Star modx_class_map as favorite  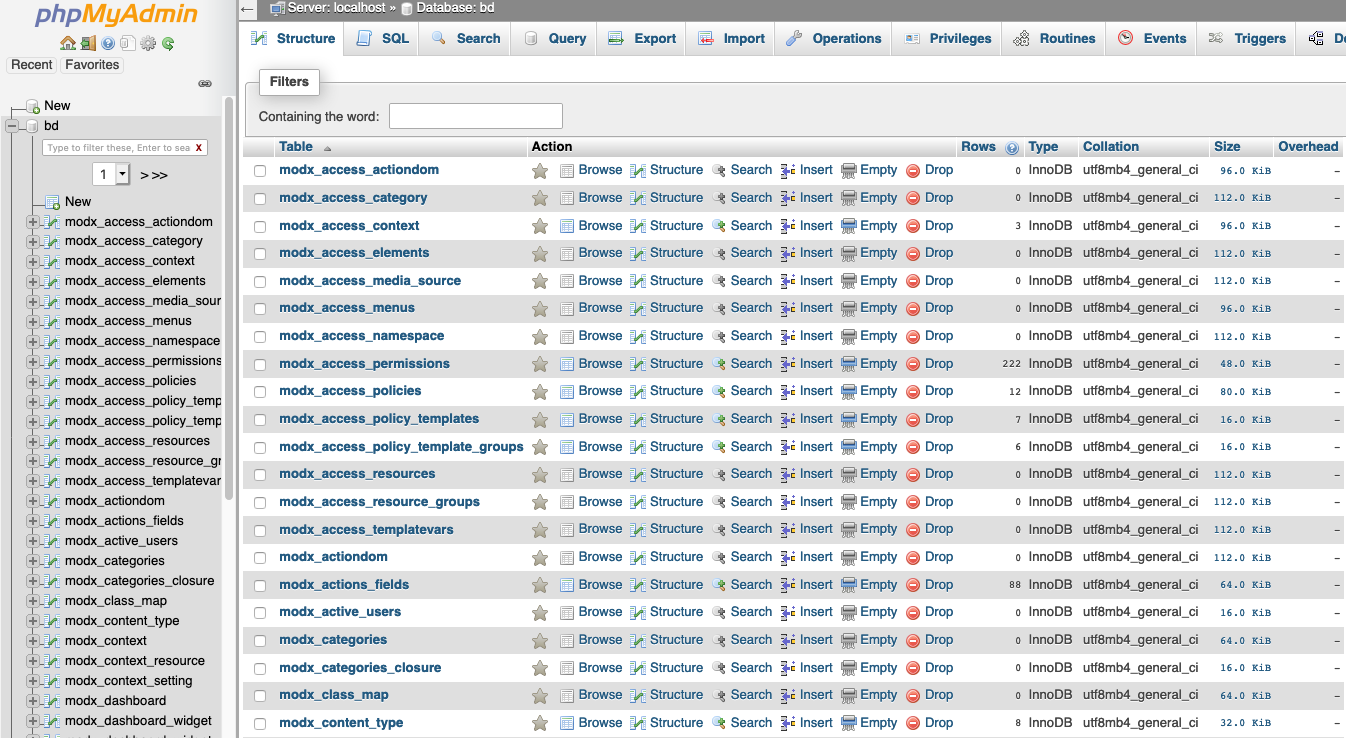540,695
